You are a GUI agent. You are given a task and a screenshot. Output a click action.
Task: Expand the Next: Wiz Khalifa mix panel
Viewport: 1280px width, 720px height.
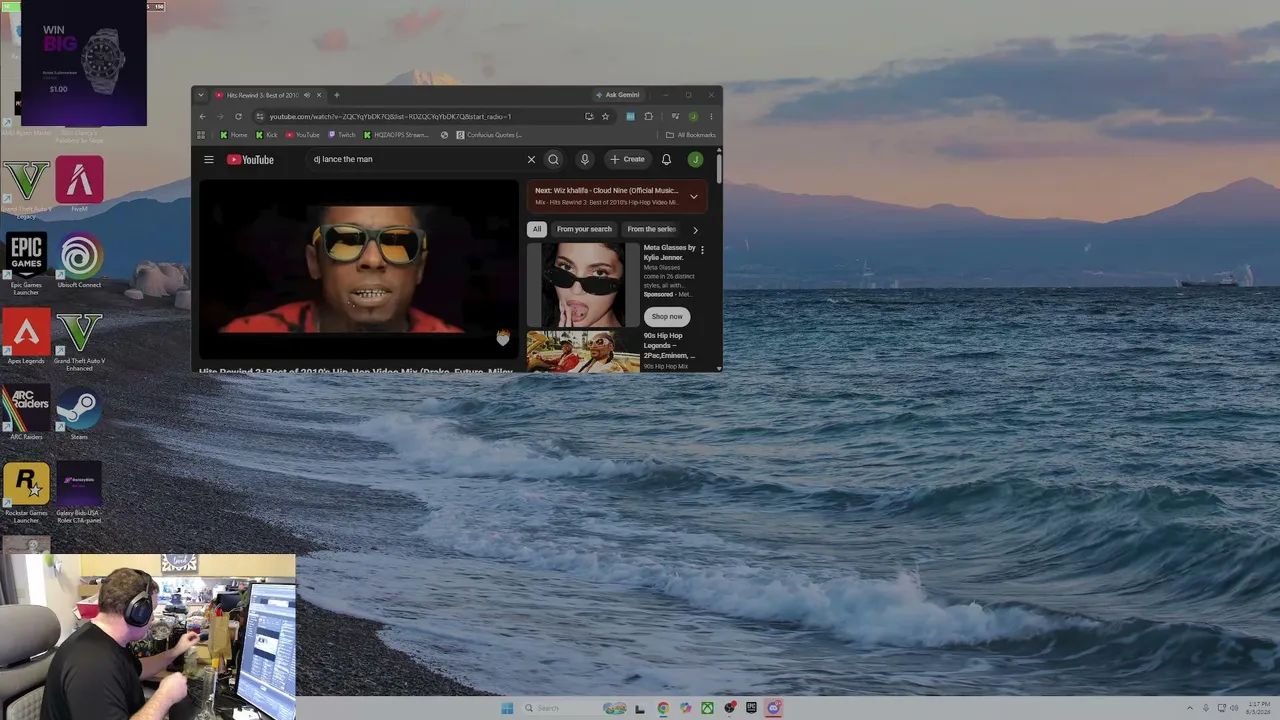[693, 196]
